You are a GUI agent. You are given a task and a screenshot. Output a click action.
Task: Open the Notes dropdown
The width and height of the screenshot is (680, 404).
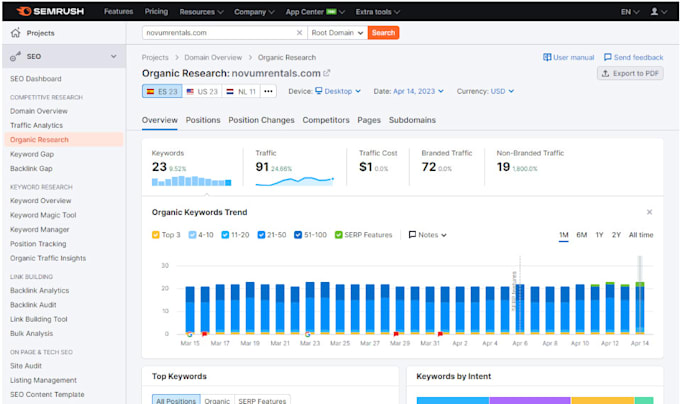click(428, 235)
